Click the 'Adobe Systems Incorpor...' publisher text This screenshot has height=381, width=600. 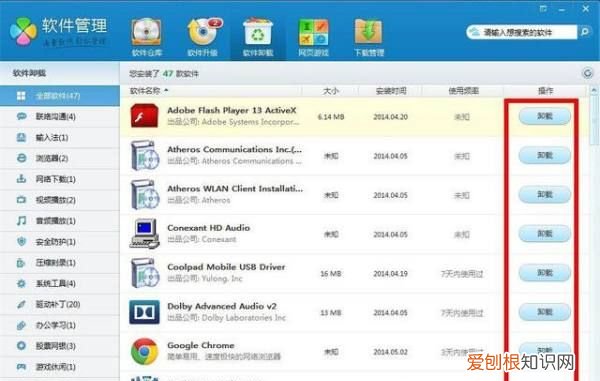pyautogui.click(x=250, y=122)
